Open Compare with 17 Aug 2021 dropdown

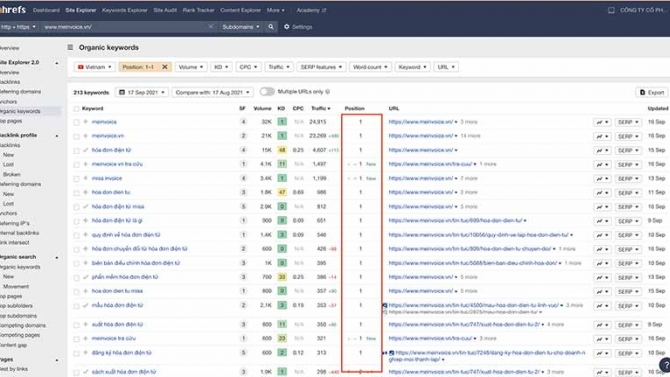212,92
